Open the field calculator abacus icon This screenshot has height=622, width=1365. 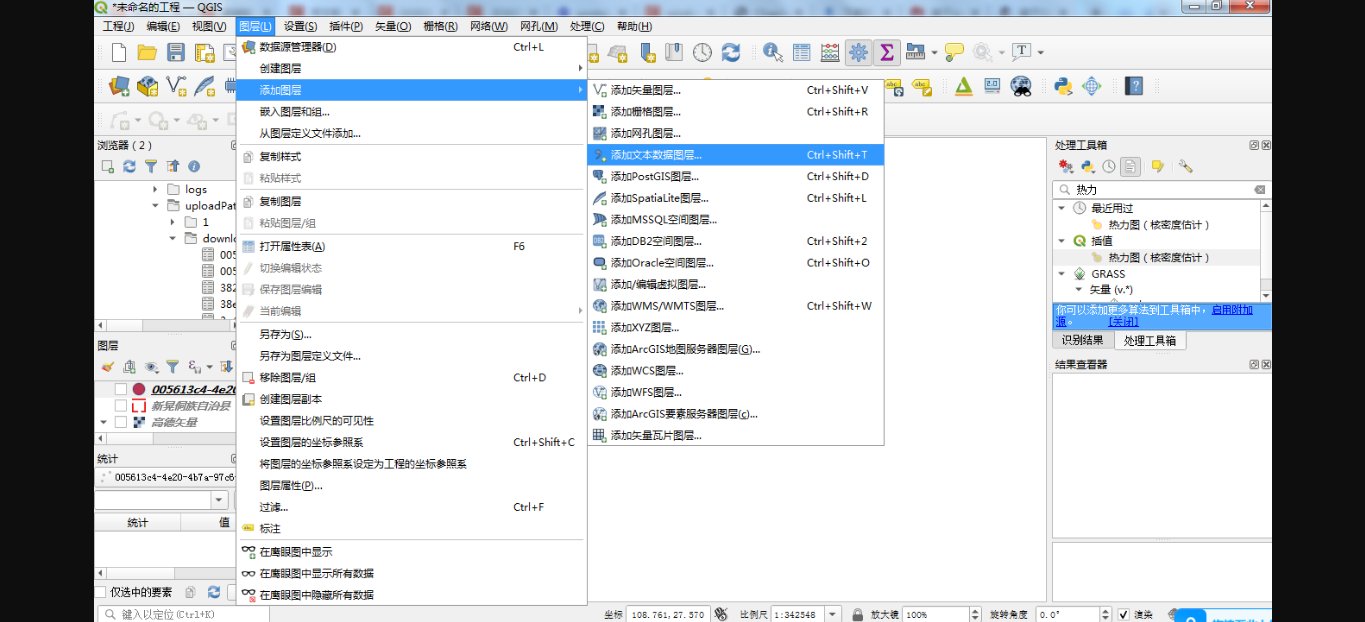tap(830, 53)
